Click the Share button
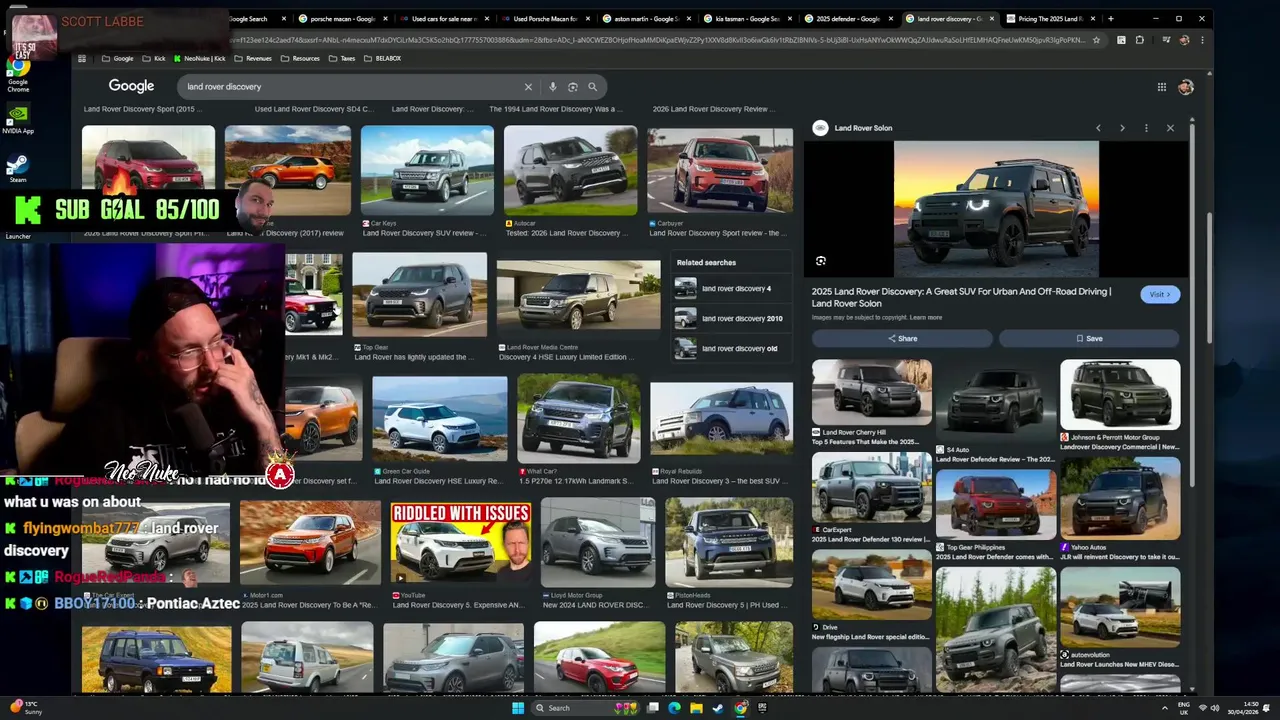Viewport: 1280px width, 720px height. (902, 338)
